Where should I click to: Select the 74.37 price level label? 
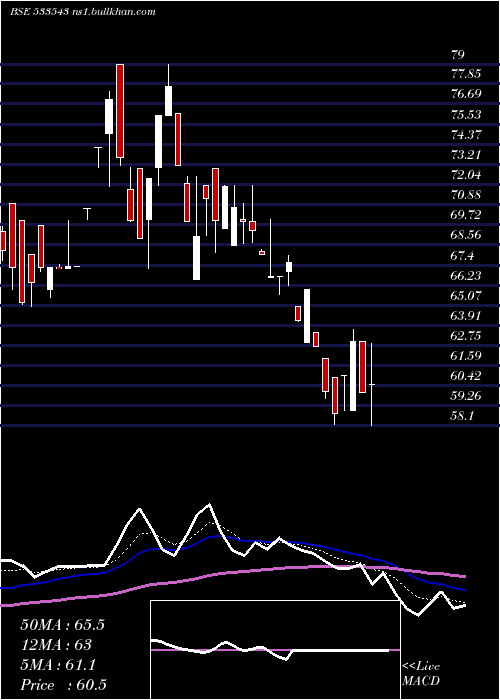click(466, 134)
